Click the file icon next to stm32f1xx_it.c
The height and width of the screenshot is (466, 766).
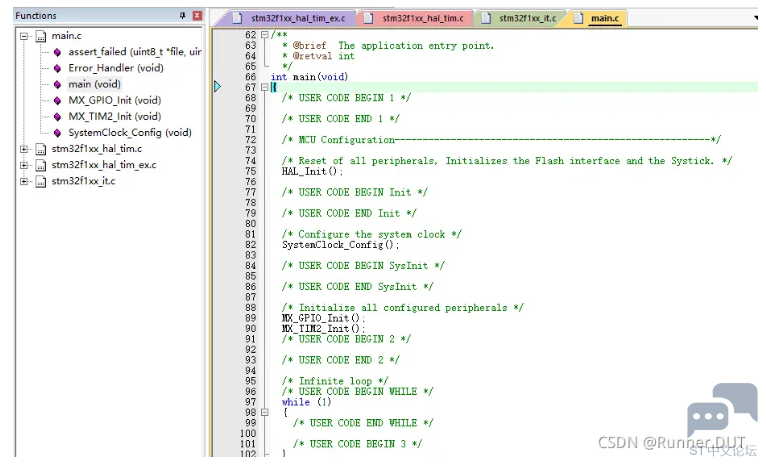41,181
